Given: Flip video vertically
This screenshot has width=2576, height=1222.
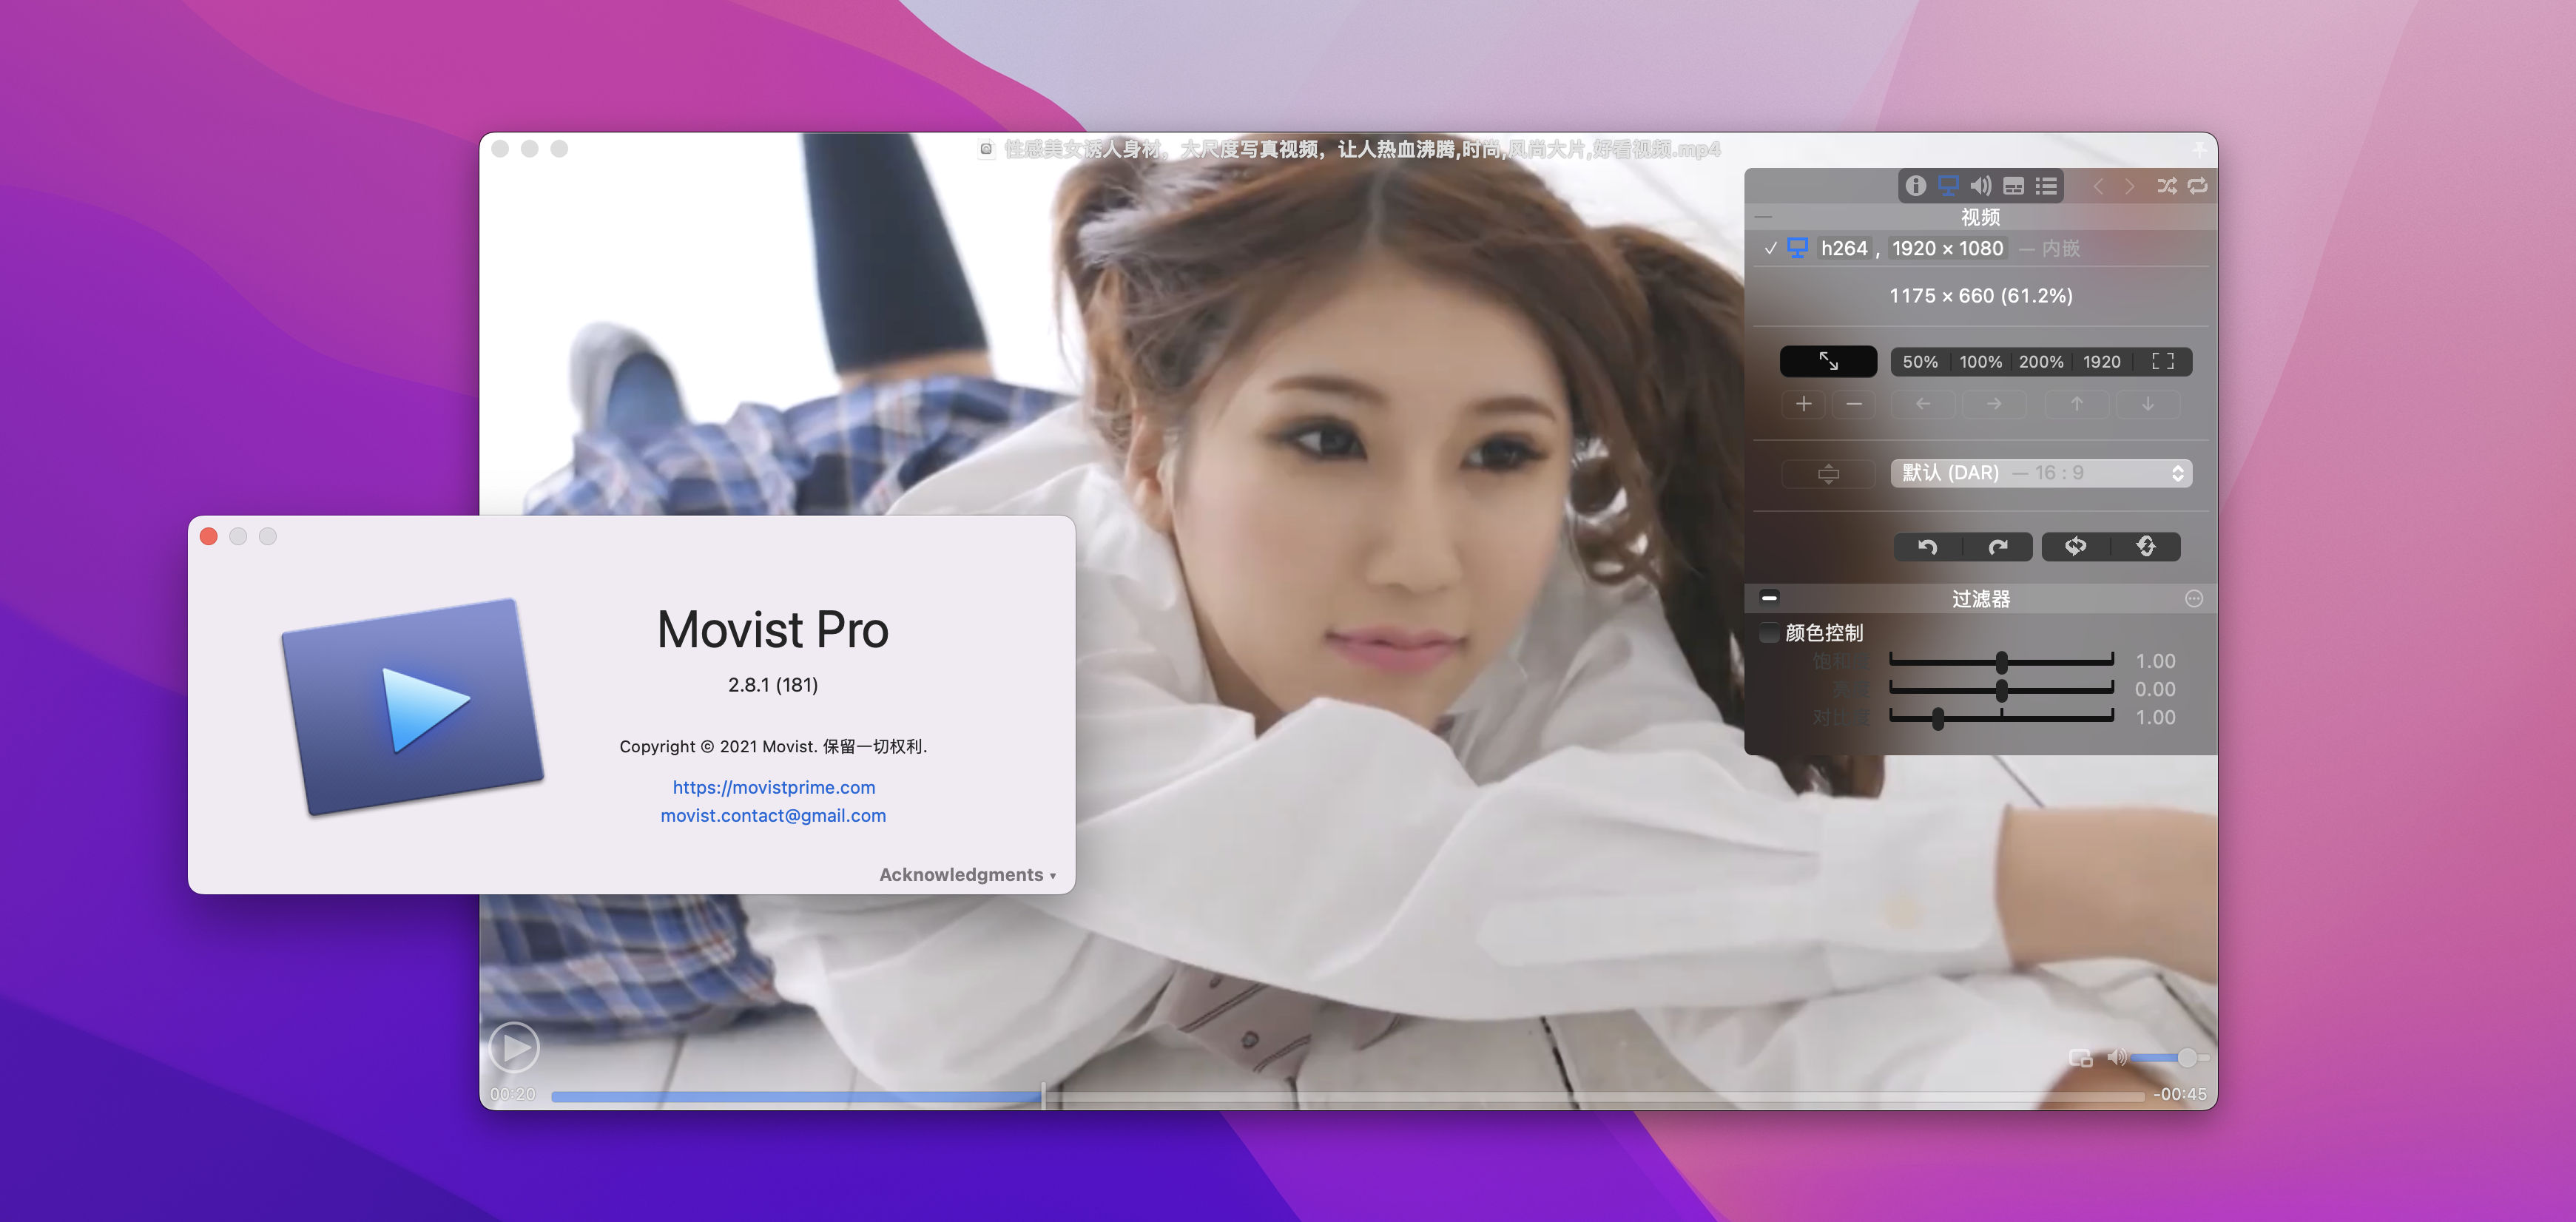Looking at the screenshot, I should [2146, 547].
